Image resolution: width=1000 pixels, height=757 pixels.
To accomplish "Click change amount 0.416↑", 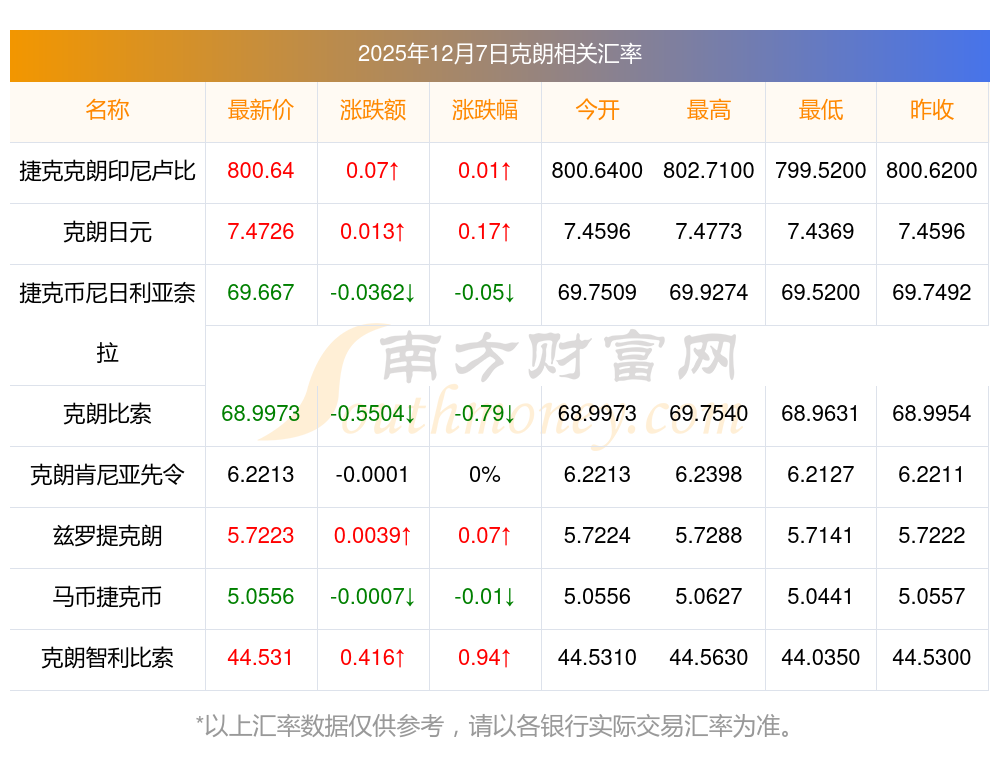I will pyautogui.click(x=372, y=658).
